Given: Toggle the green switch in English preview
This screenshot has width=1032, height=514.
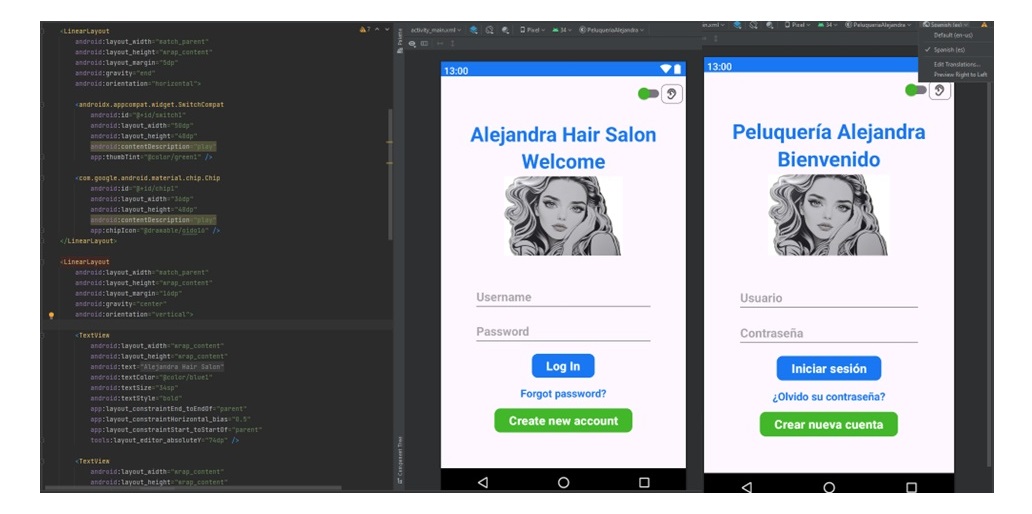Looking at the screenshot, I should (x=649, y=94).
